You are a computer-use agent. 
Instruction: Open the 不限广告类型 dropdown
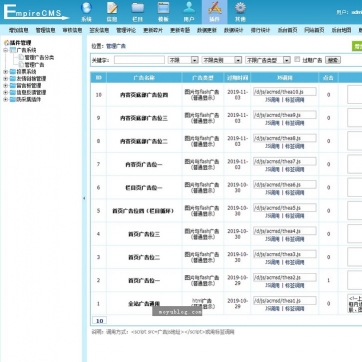coord(268,60)
